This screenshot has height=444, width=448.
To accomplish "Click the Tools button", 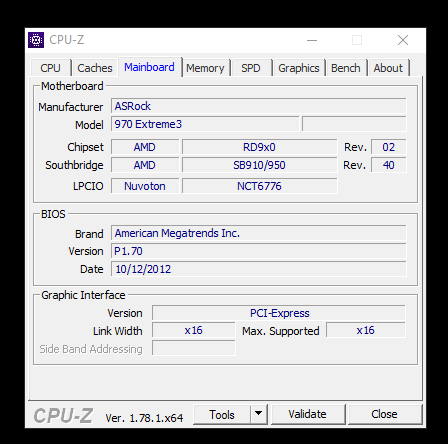I will 222,415.
